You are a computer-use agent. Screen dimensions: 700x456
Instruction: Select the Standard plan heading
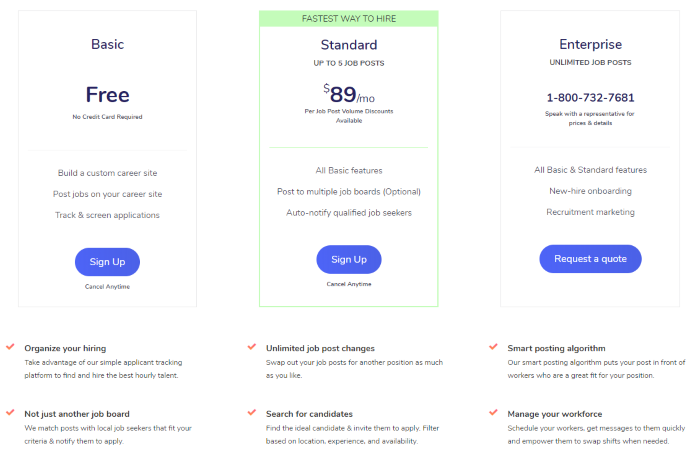(348, 44)
